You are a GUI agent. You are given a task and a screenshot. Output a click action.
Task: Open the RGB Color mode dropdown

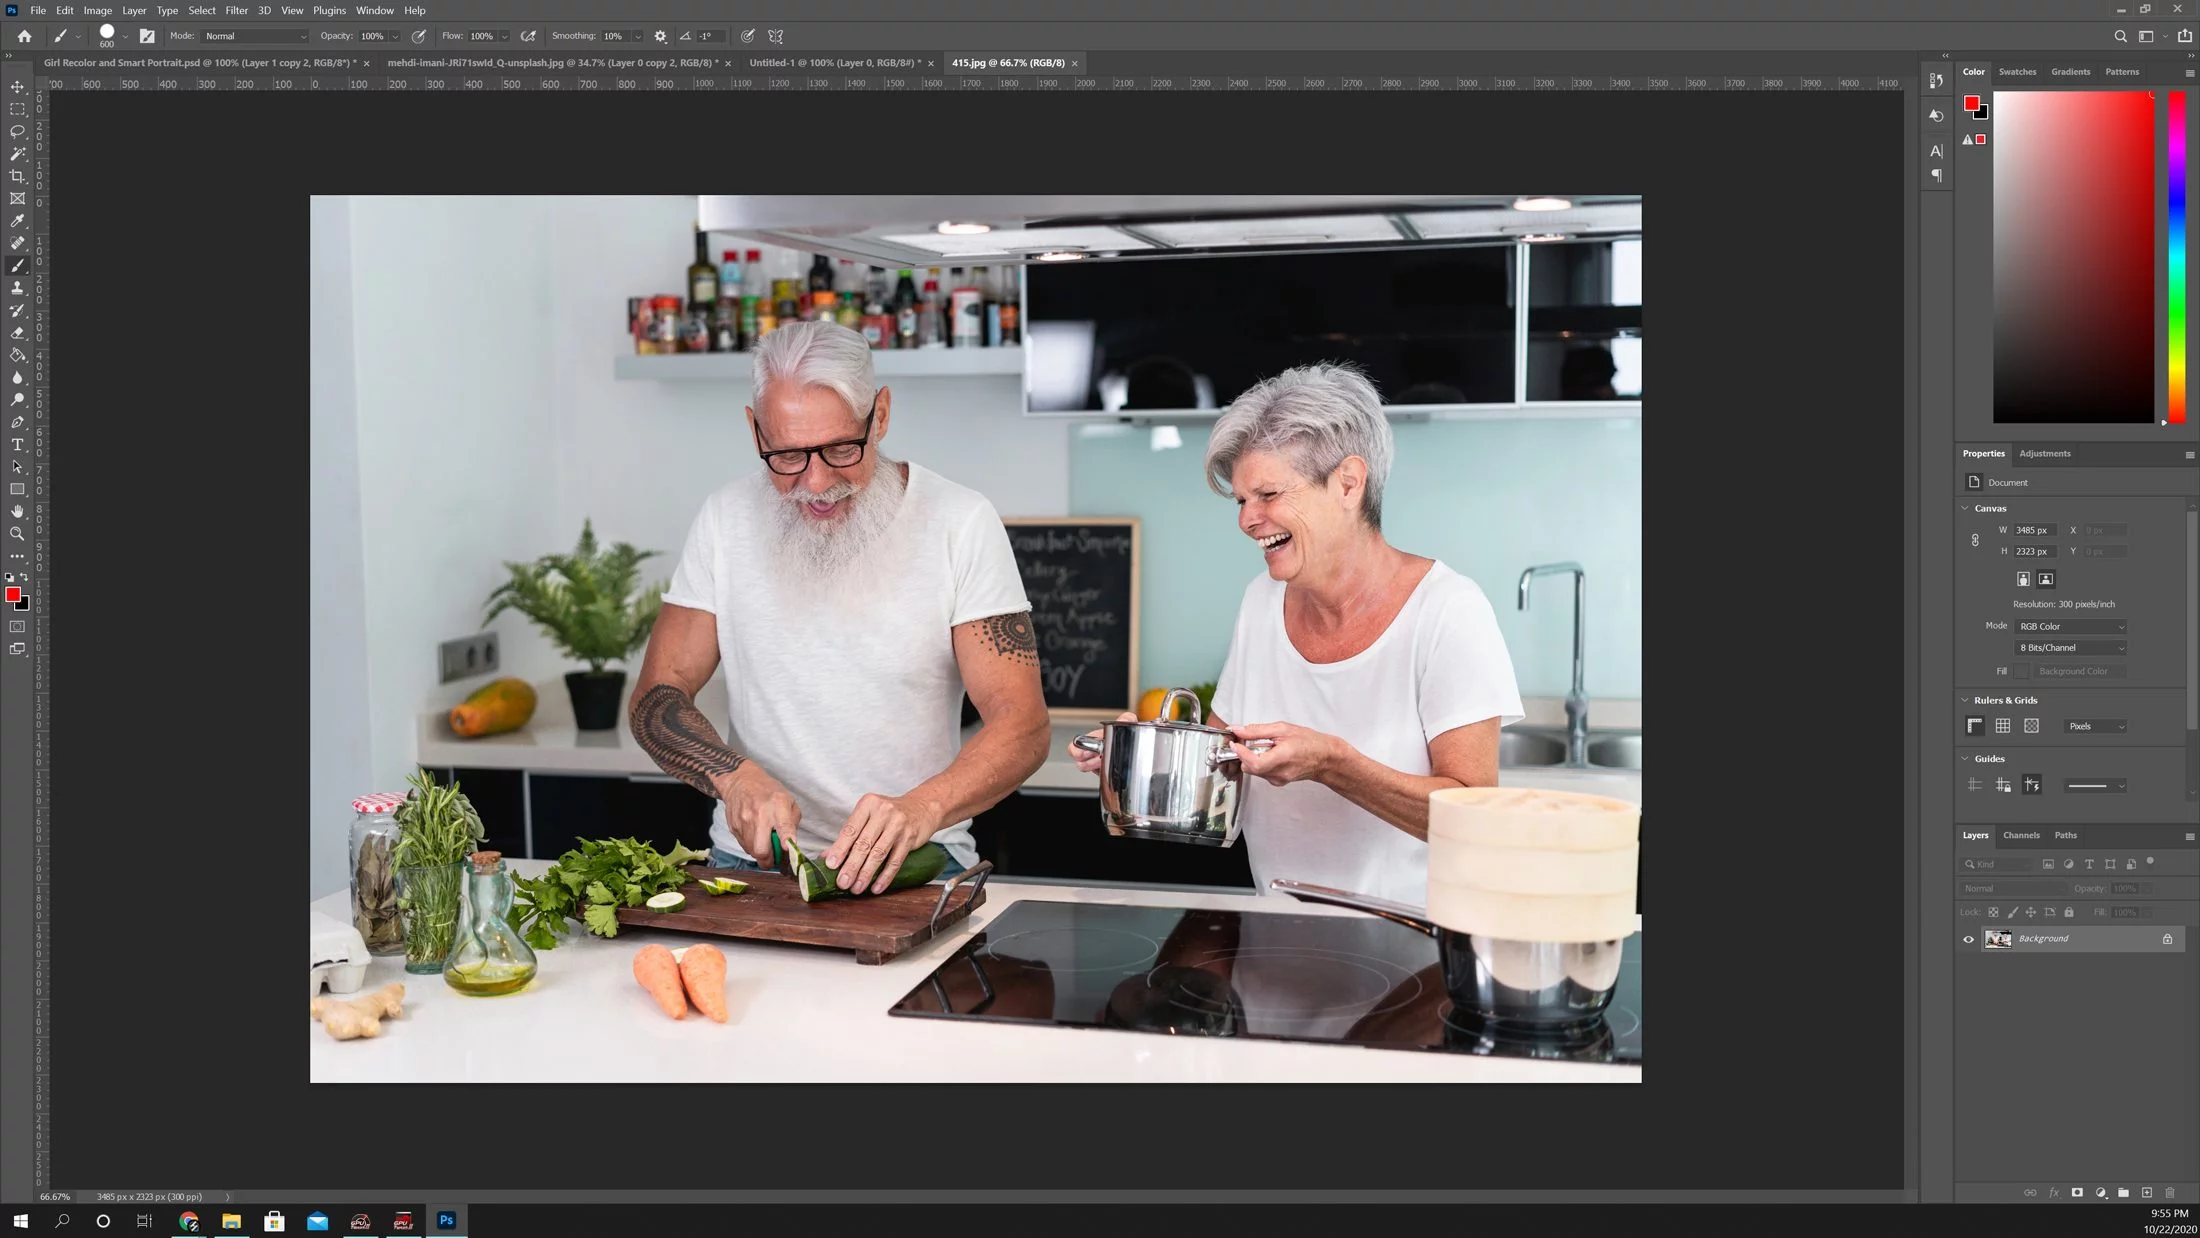tap(2070, 627)
